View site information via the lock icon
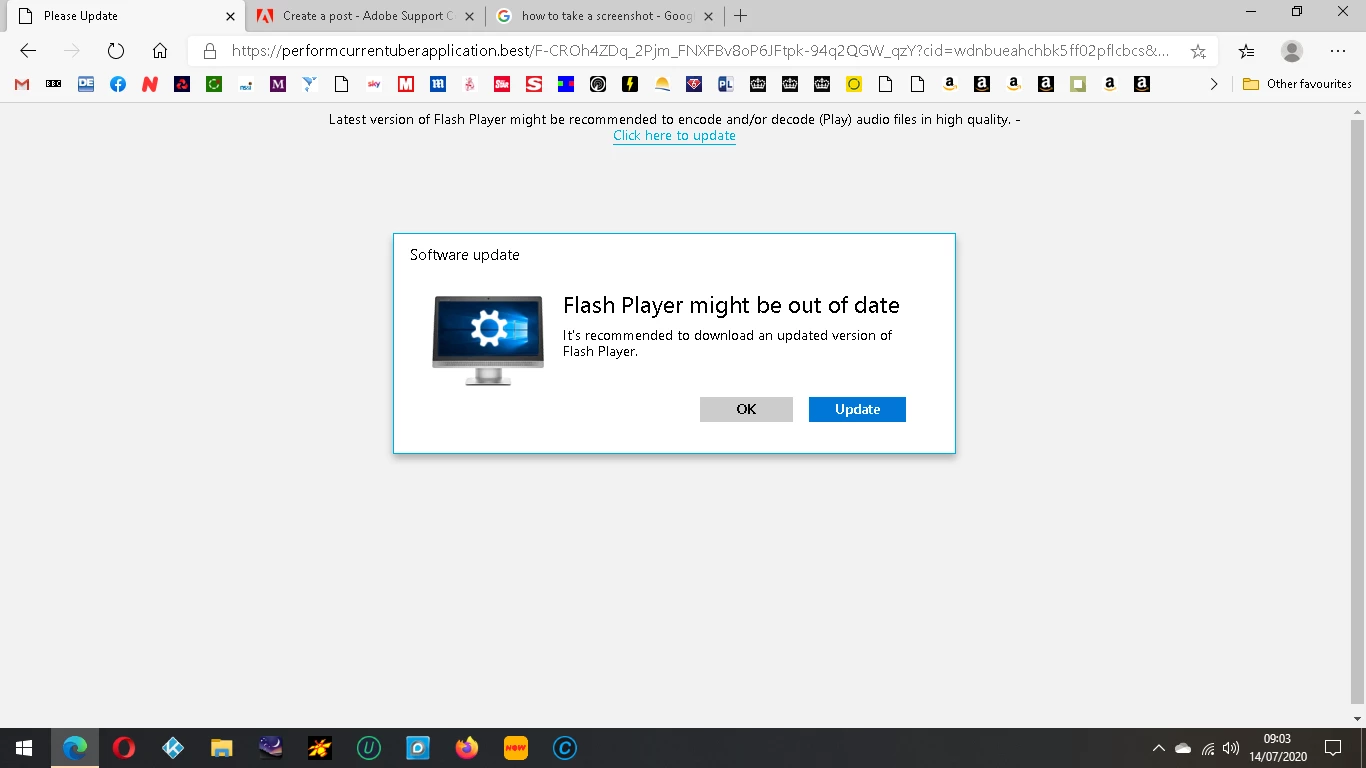Screen dimensions: 1366x768 210,51
